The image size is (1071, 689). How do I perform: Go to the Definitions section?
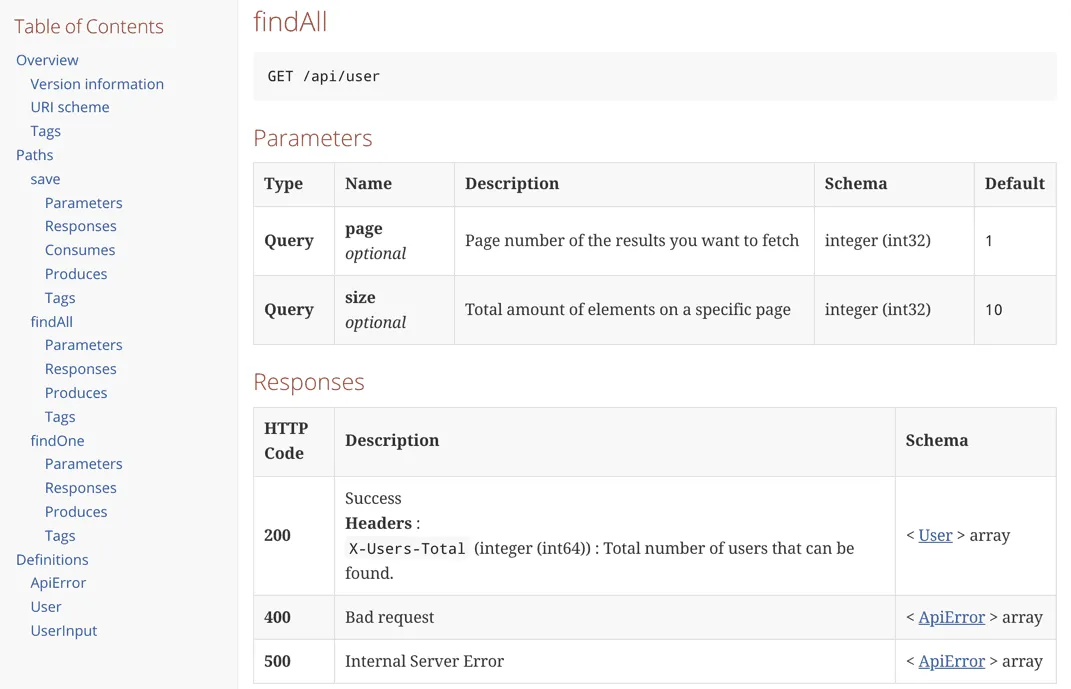pos(52,559)
